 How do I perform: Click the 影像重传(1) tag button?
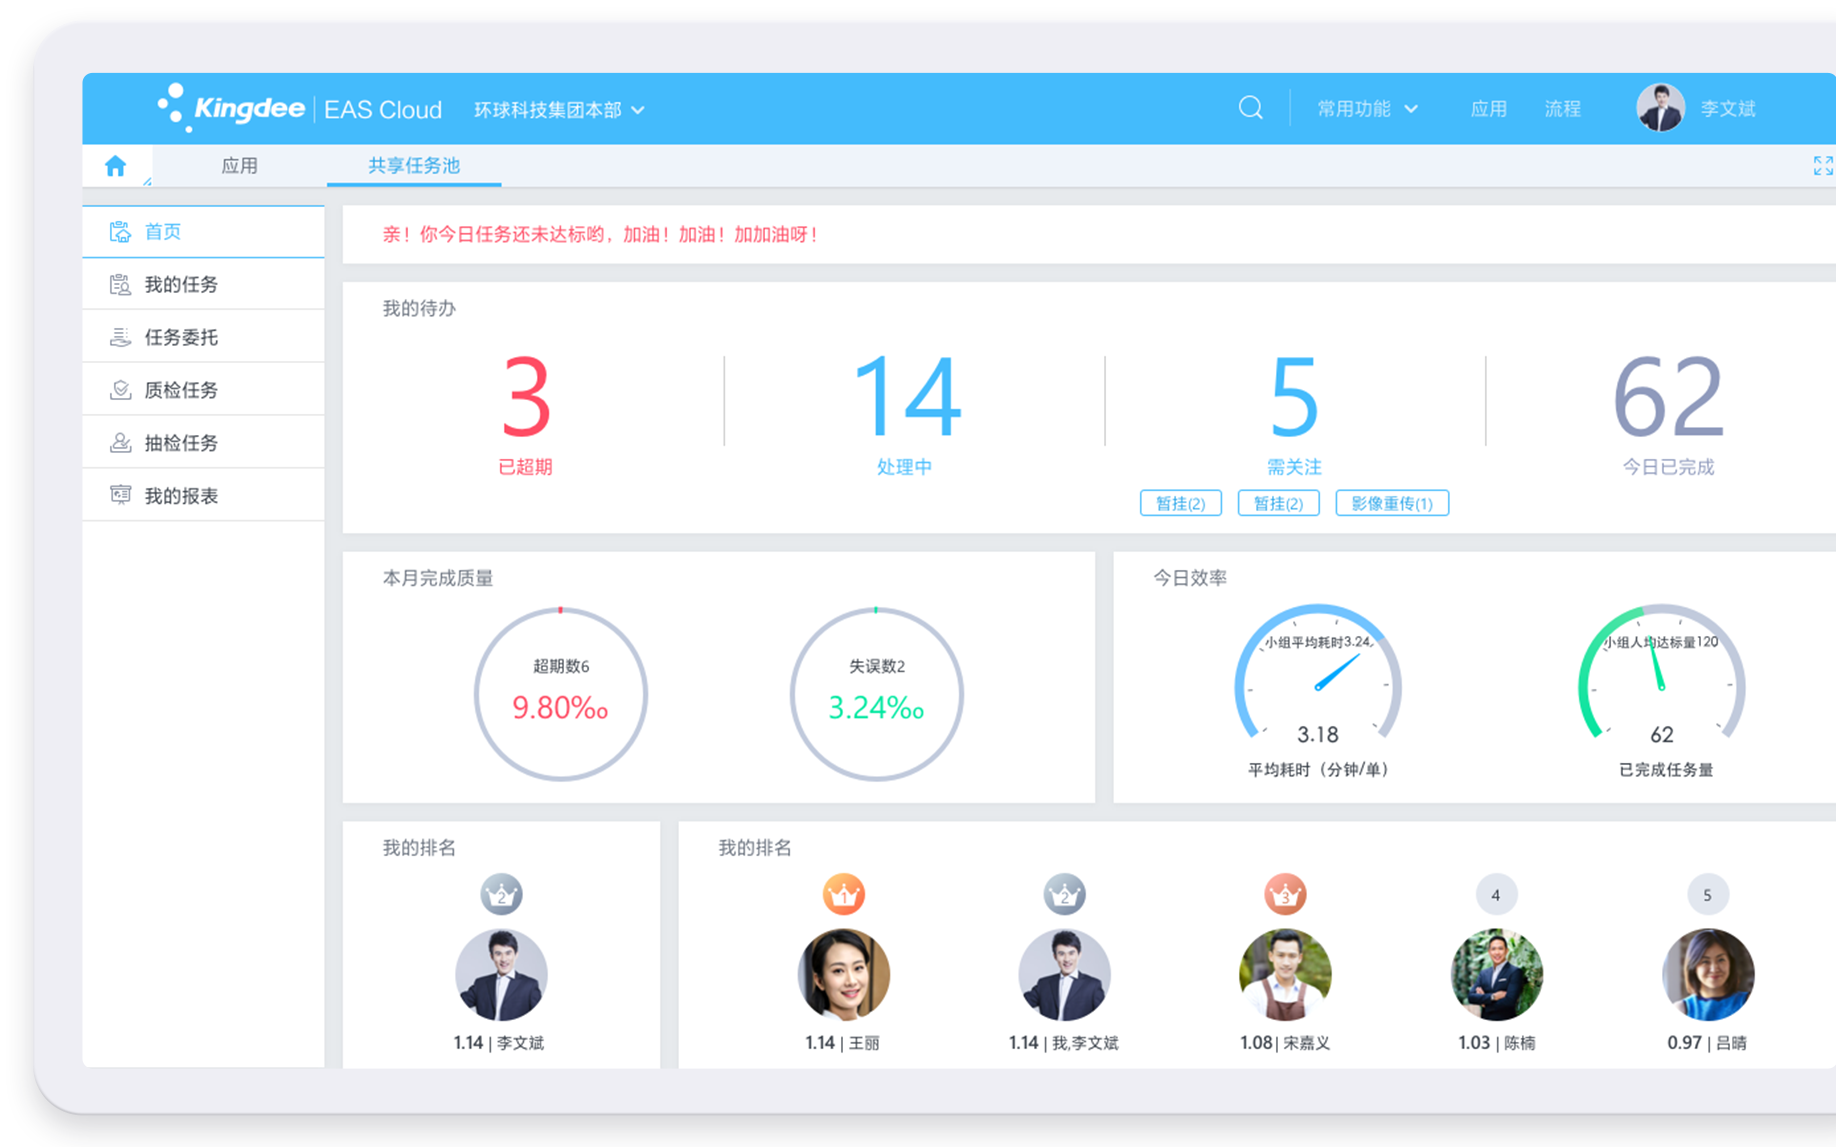point(1392,503)
